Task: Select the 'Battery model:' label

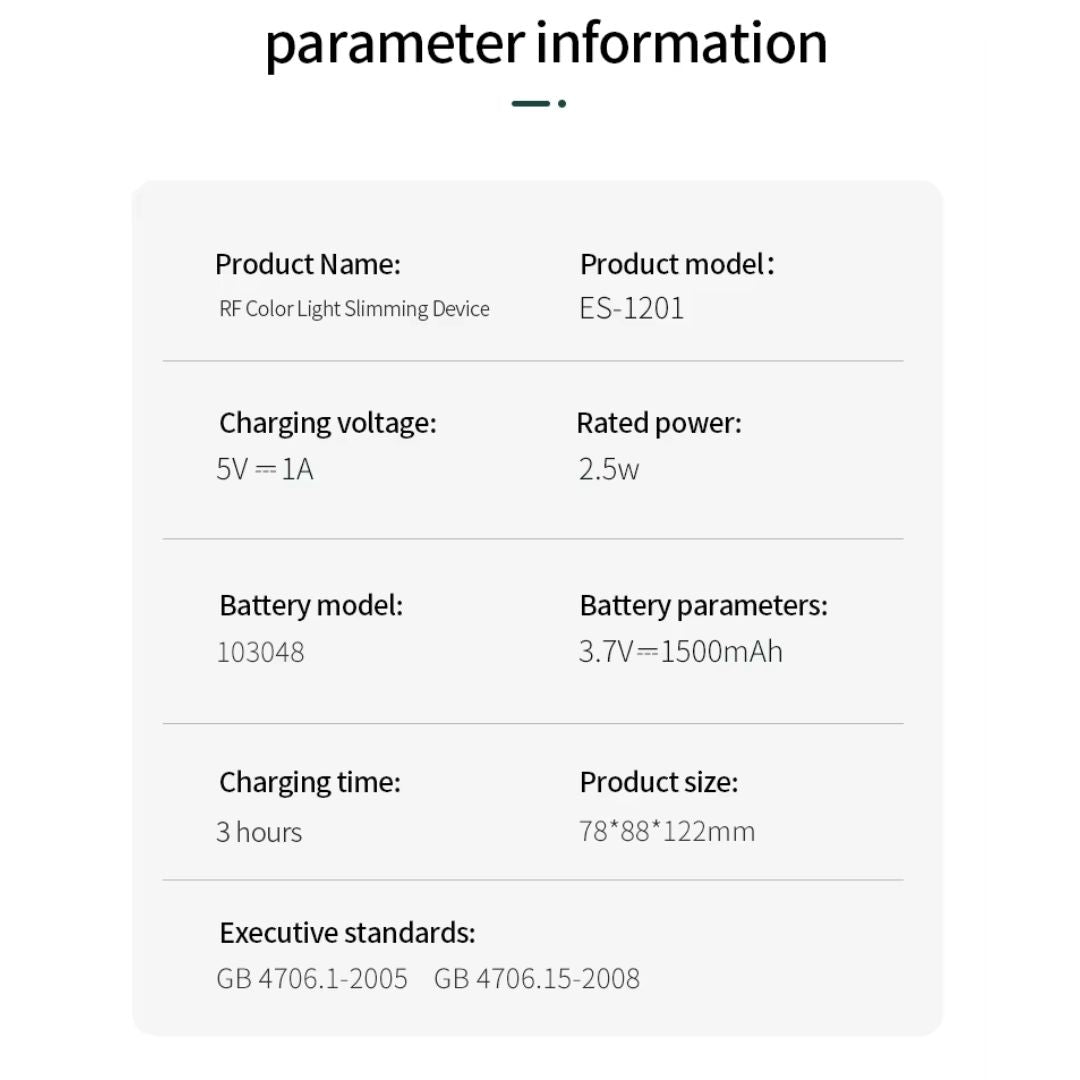Action: pyautogui.click(x=311, y=605)
